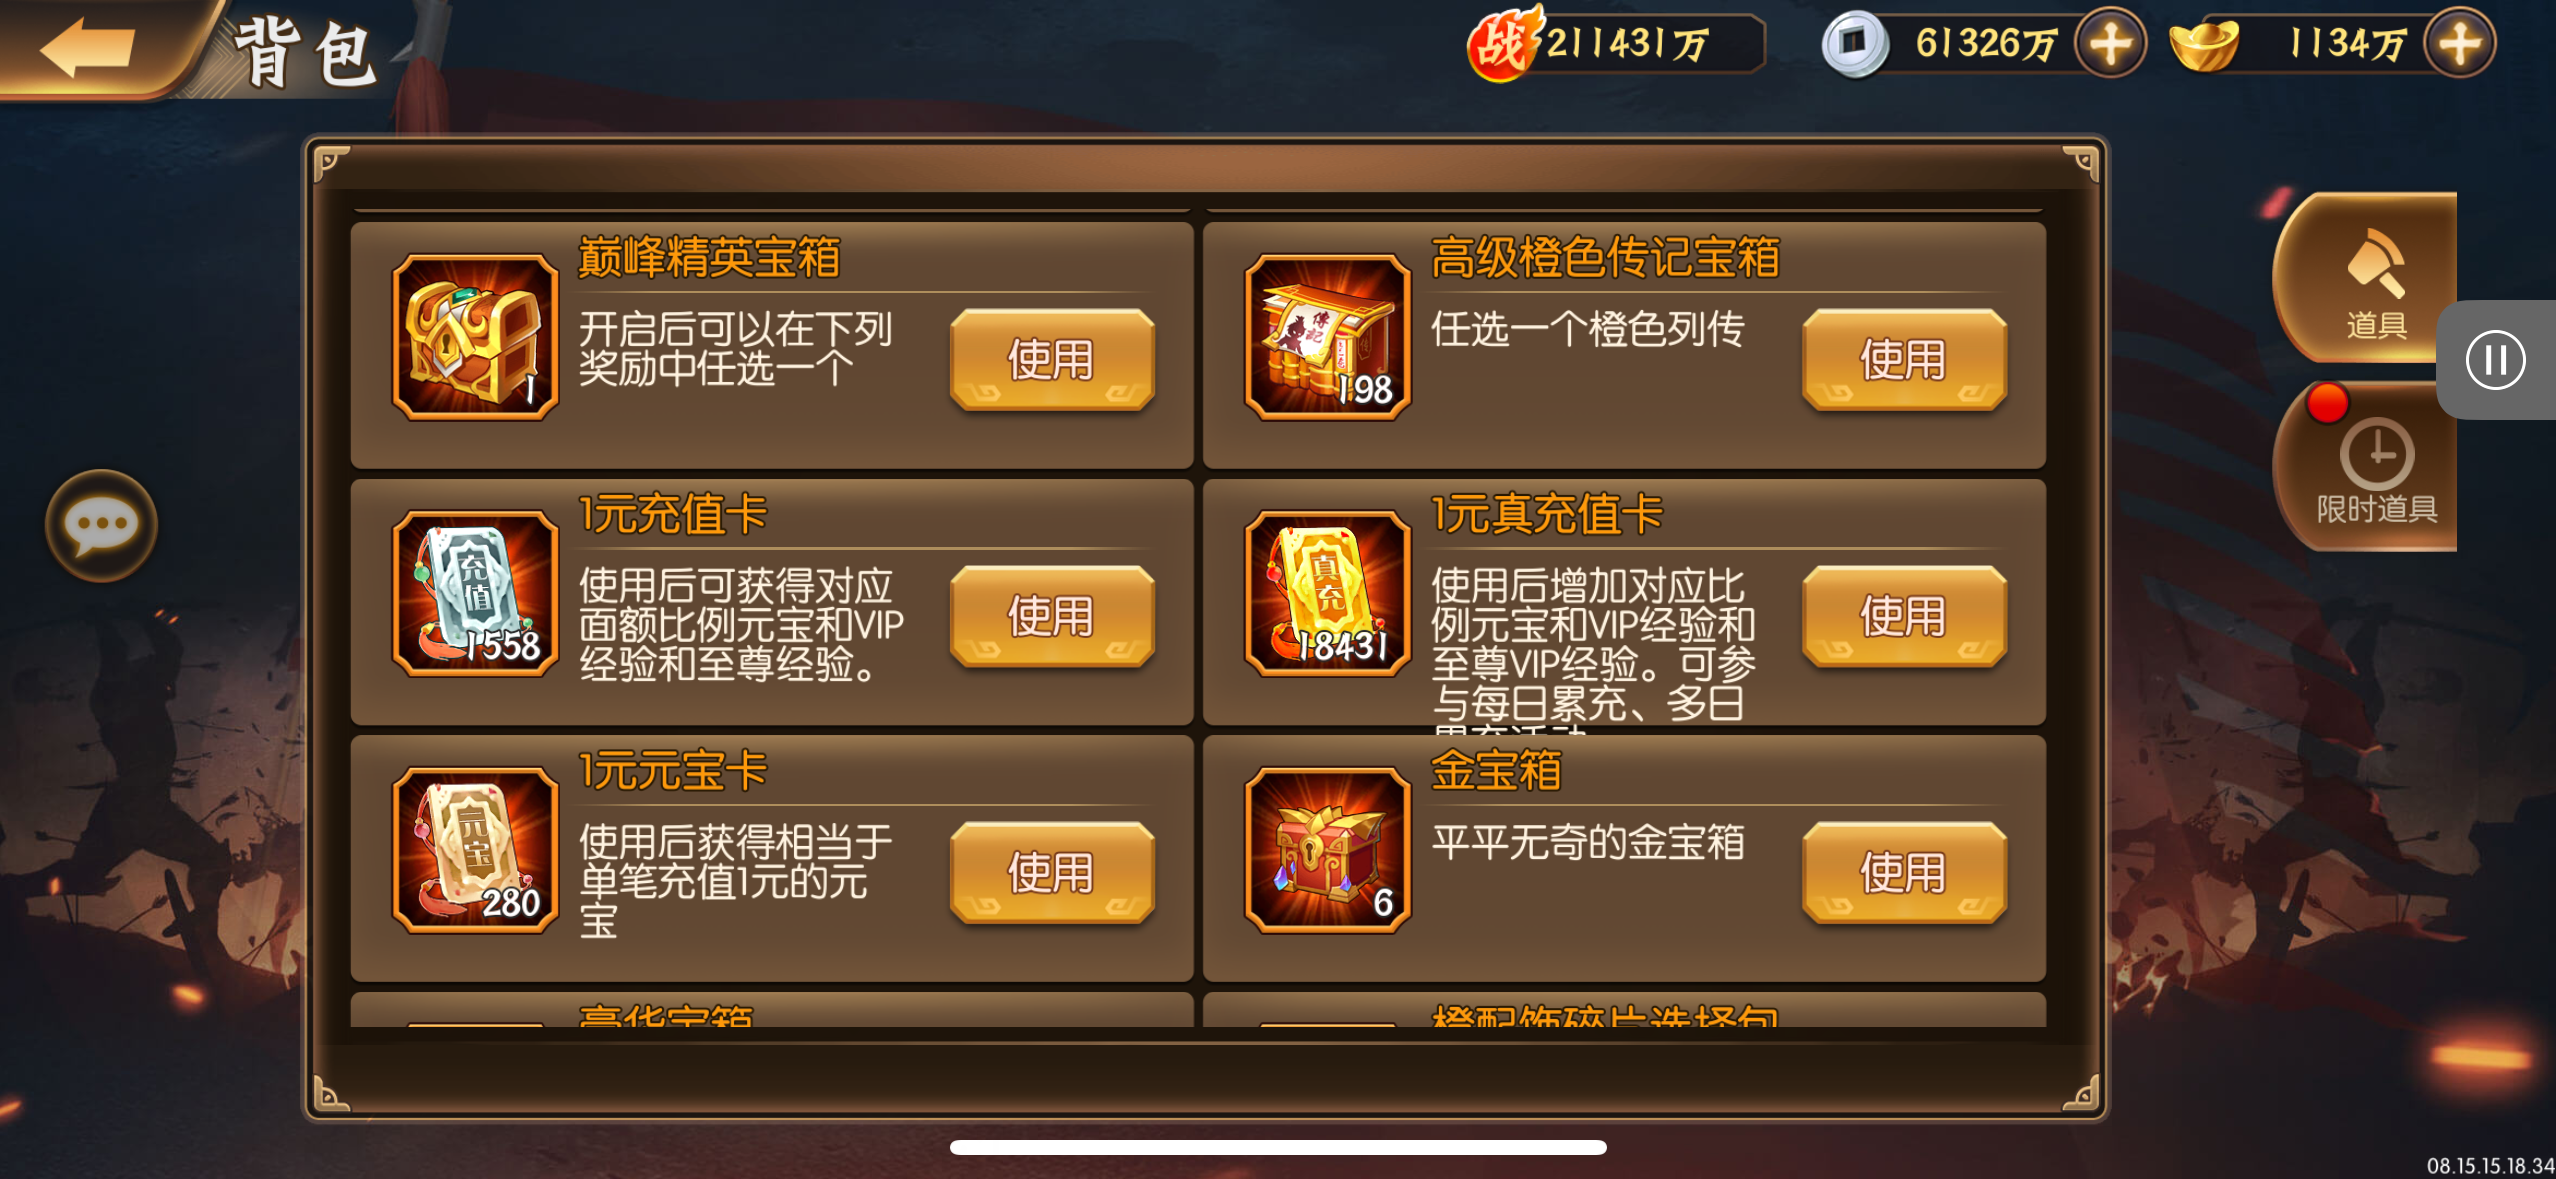
Task: Add gold ingots with plus icon
Action: click(x=2459, y=43)
